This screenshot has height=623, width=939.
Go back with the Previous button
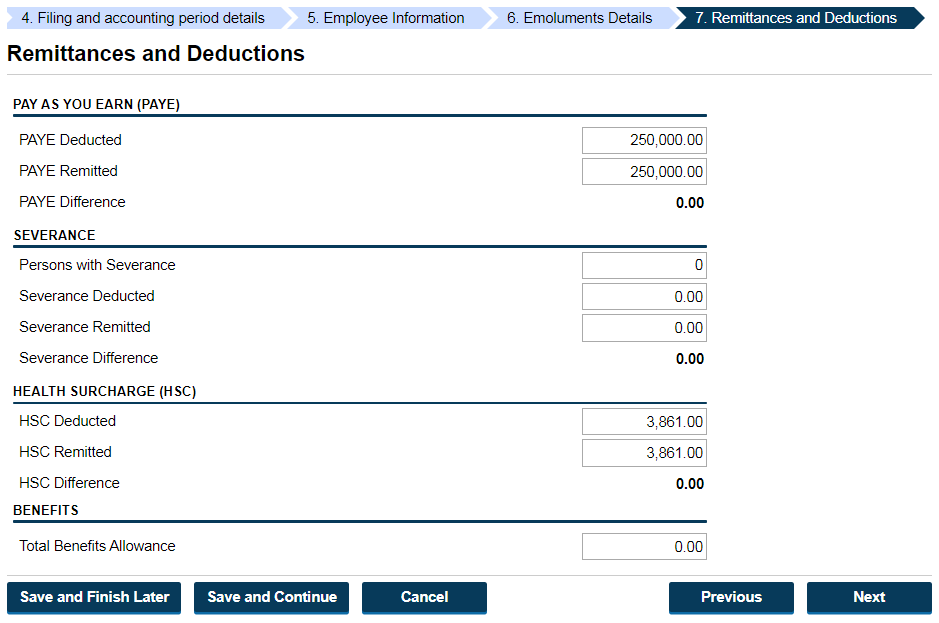tap(731, 597)
